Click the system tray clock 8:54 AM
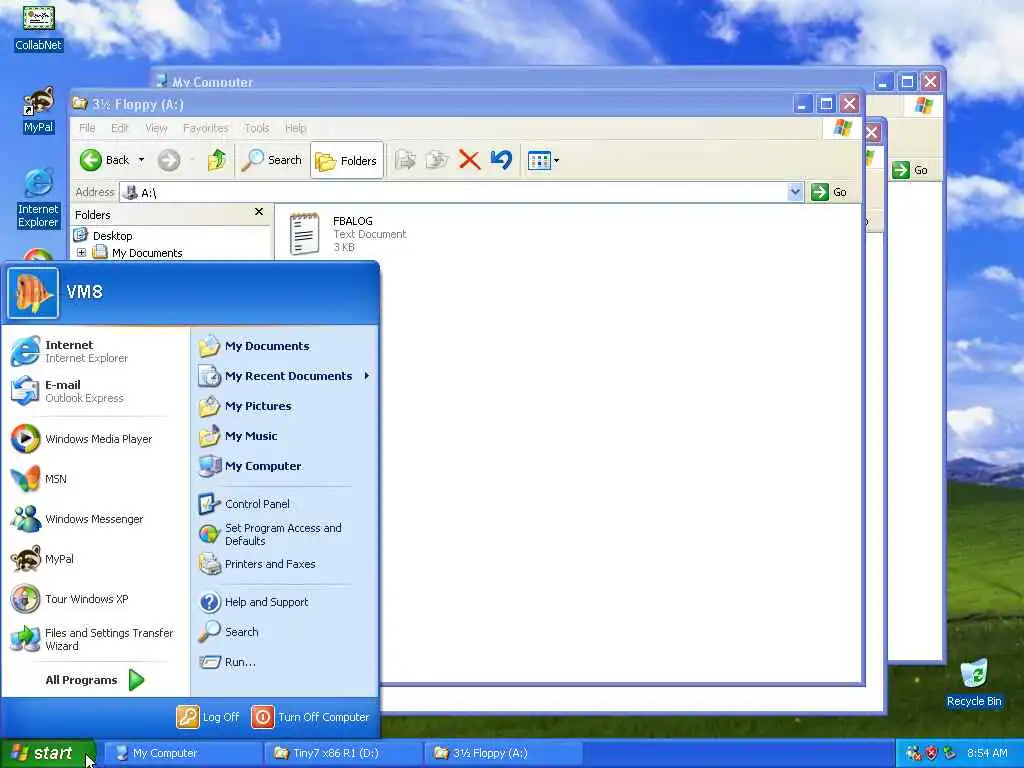Viewport: 1024px width, 768px height. tap(987, 753)
